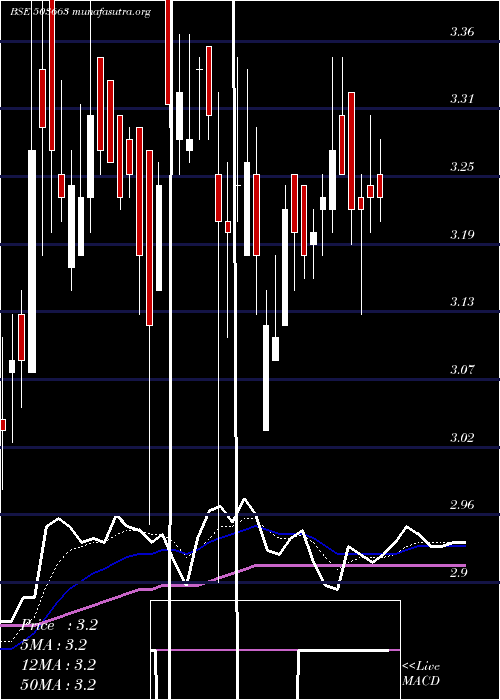Select the 3.13 price axis label
The height and width of the screenshot is (700, 500).
tap(462, 302)
